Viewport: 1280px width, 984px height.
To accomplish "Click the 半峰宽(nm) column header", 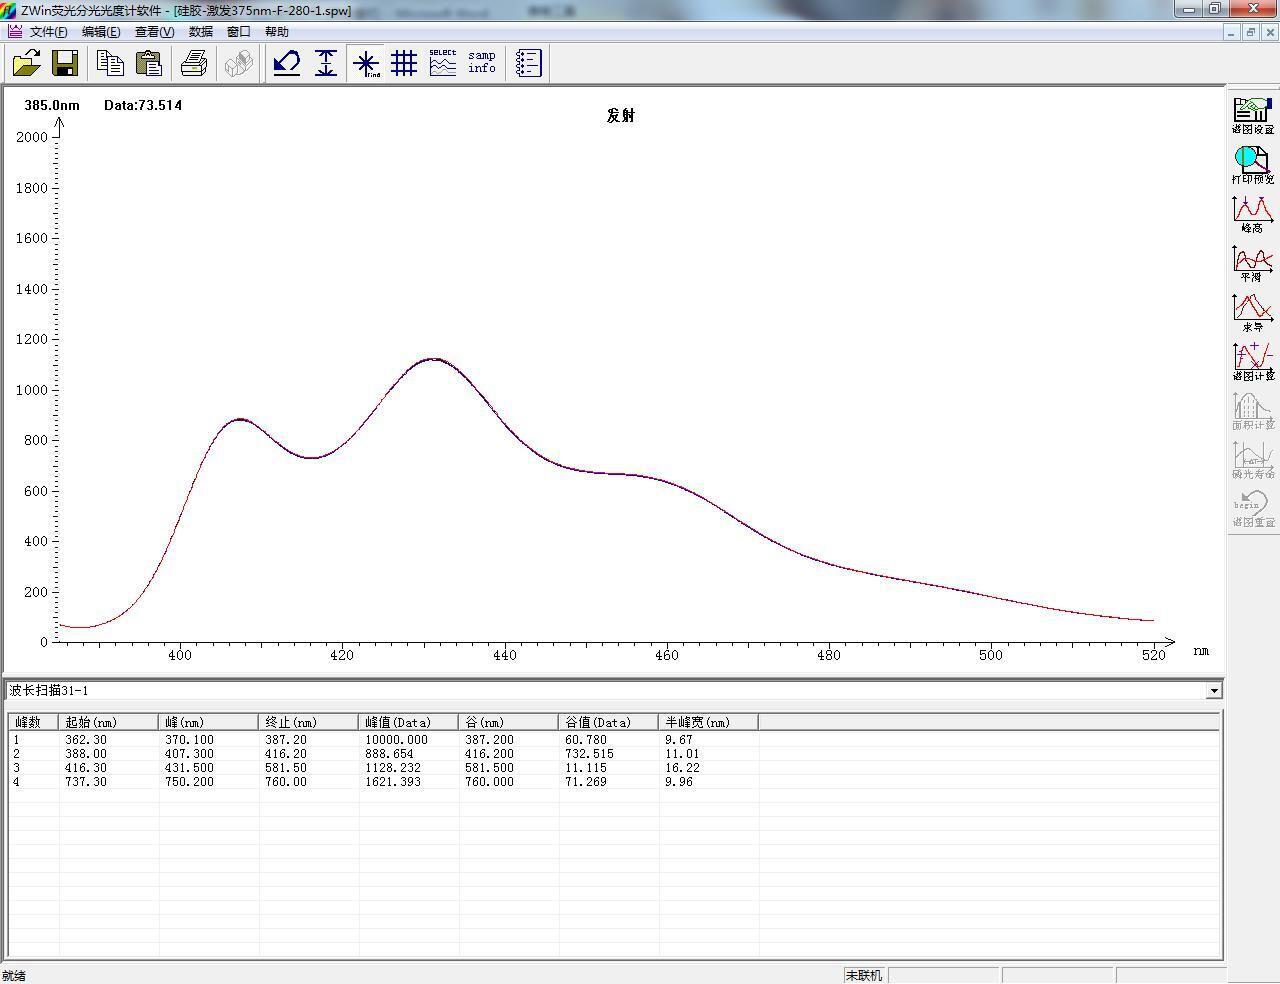I will coord(709,722).
